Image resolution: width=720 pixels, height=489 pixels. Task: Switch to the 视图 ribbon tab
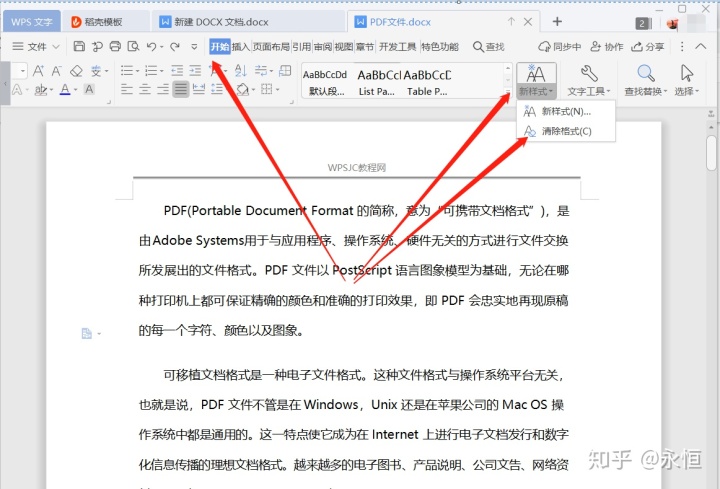[x=343, y=46]
